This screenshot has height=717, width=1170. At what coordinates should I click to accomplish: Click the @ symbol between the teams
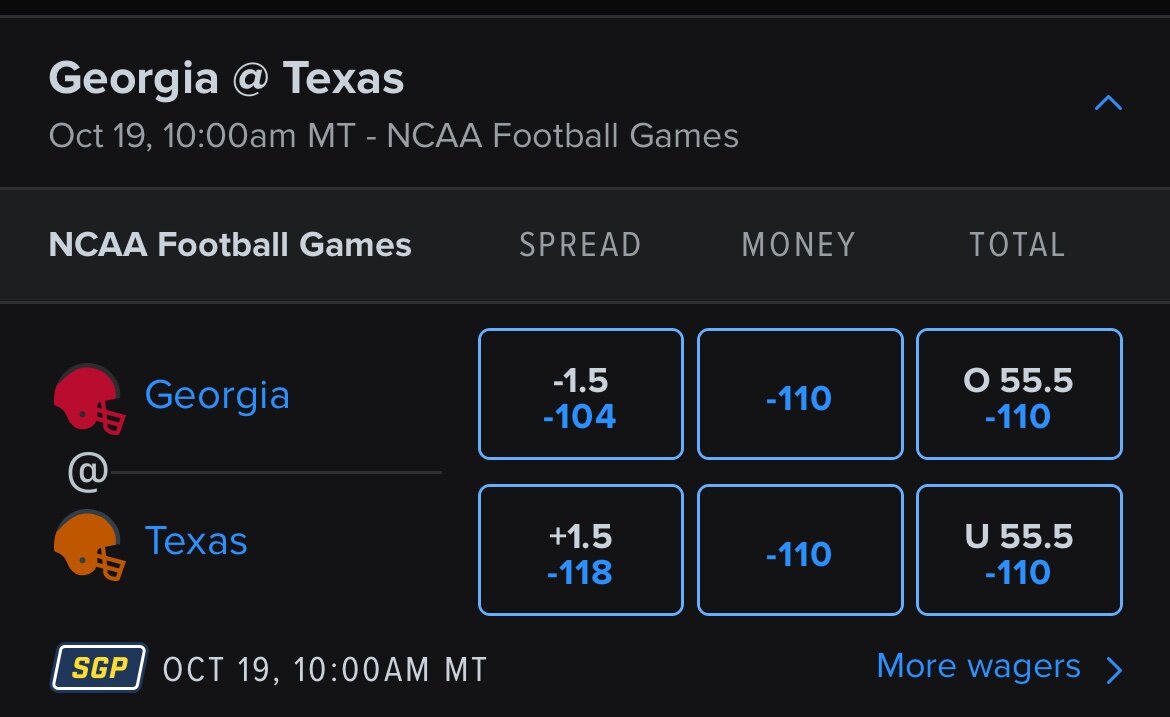(x=88, y=472)
